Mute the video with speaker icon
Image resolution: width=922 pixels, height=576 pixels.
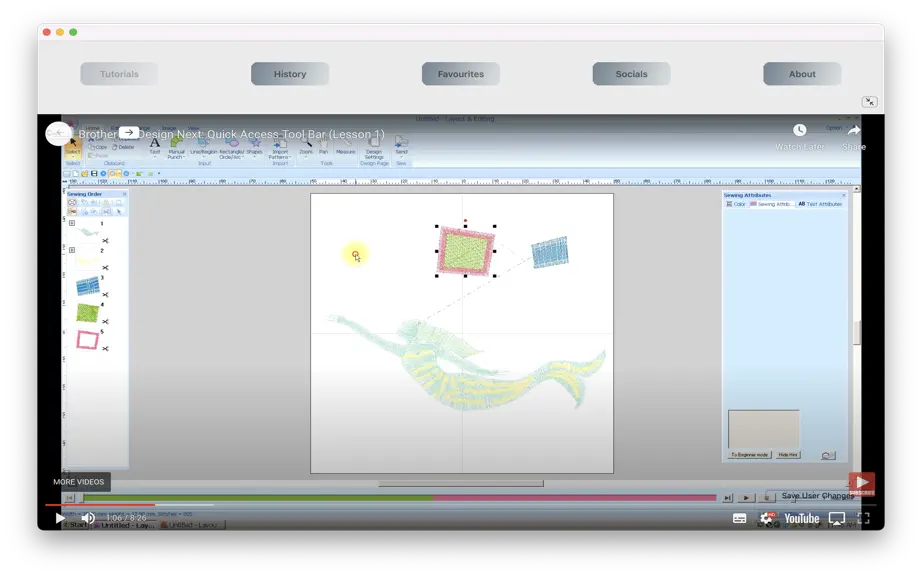point(88,518)
